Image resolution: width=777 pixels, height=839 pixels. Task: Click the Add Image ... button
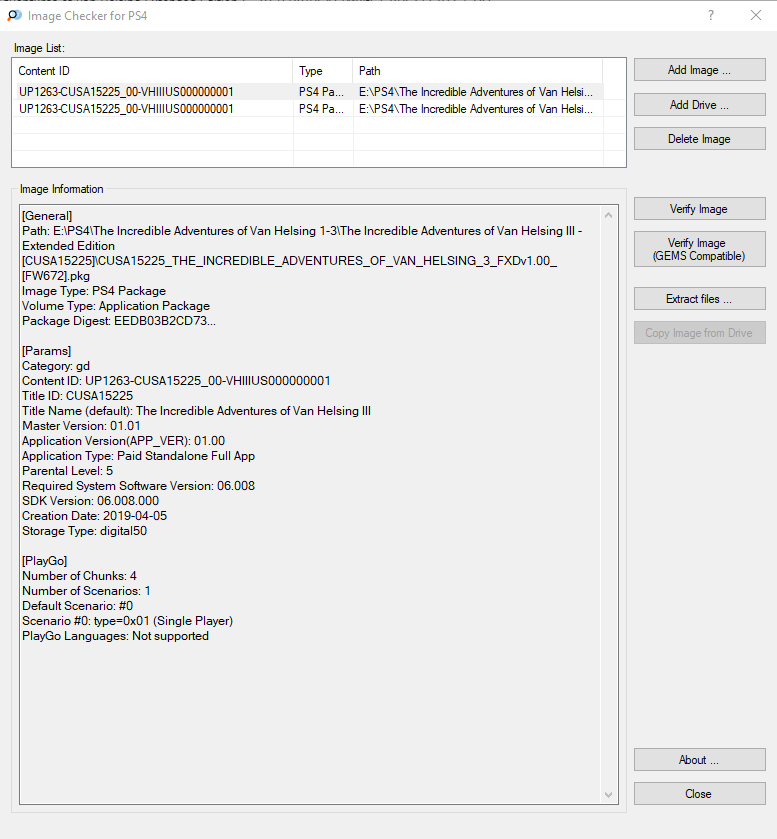click(x=699, y=70)
